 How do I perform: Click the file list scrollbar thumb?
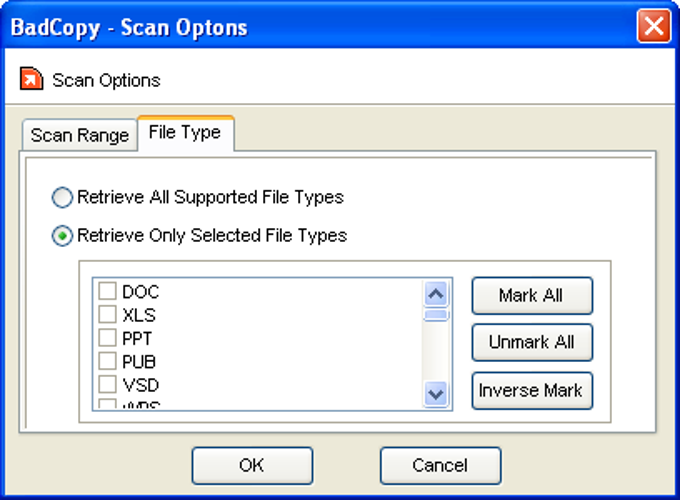click(436, 315)
